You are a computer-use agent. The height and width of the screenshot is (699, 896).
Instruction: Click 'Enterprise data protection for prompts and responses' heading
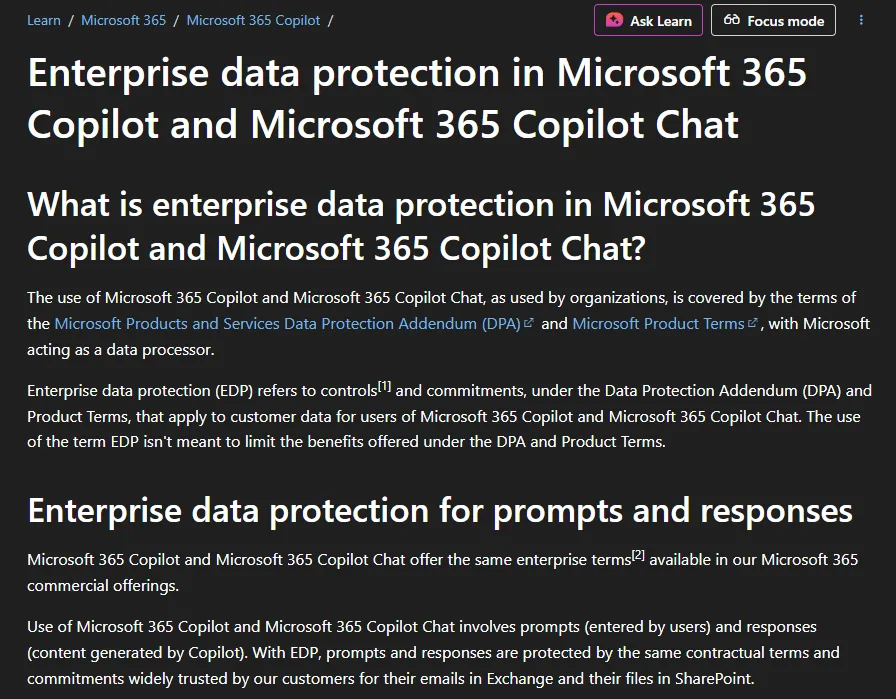coord(440,510)
